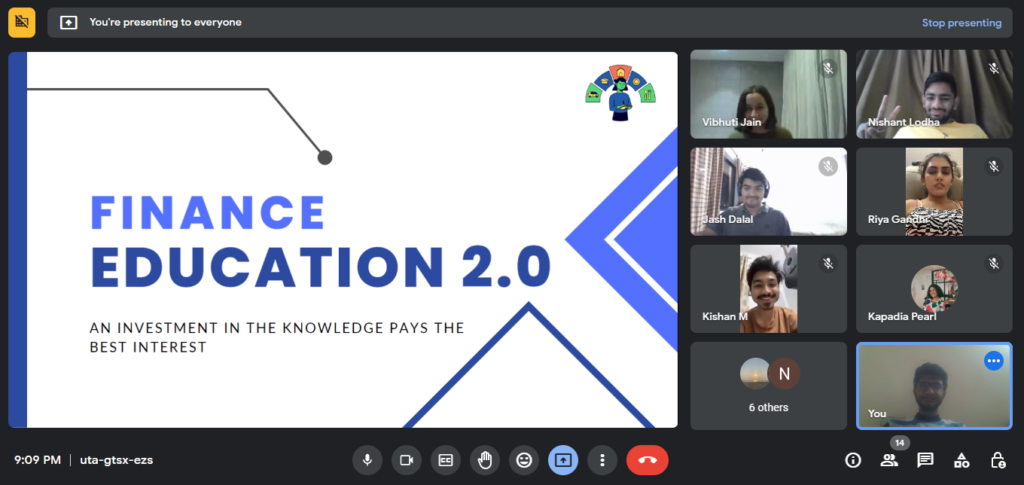Turn the camera on or off
Image resolution: width=1024 pixels, height=485 pixels.
406,460
